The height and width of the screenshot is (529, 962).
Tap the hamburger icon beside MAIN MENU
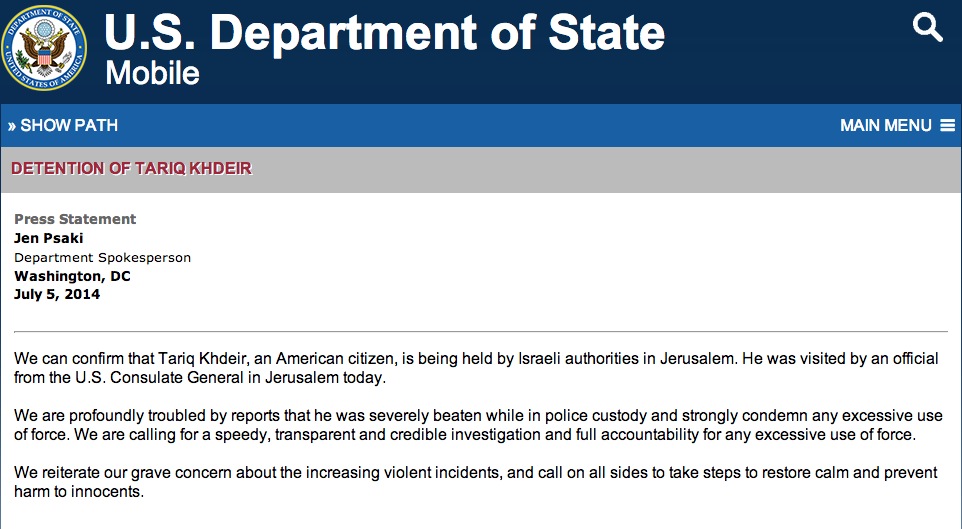947,125
